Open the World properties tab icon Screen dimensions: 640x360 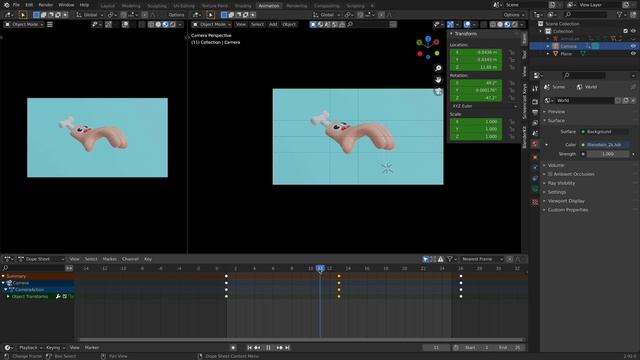tap(535, 144)
